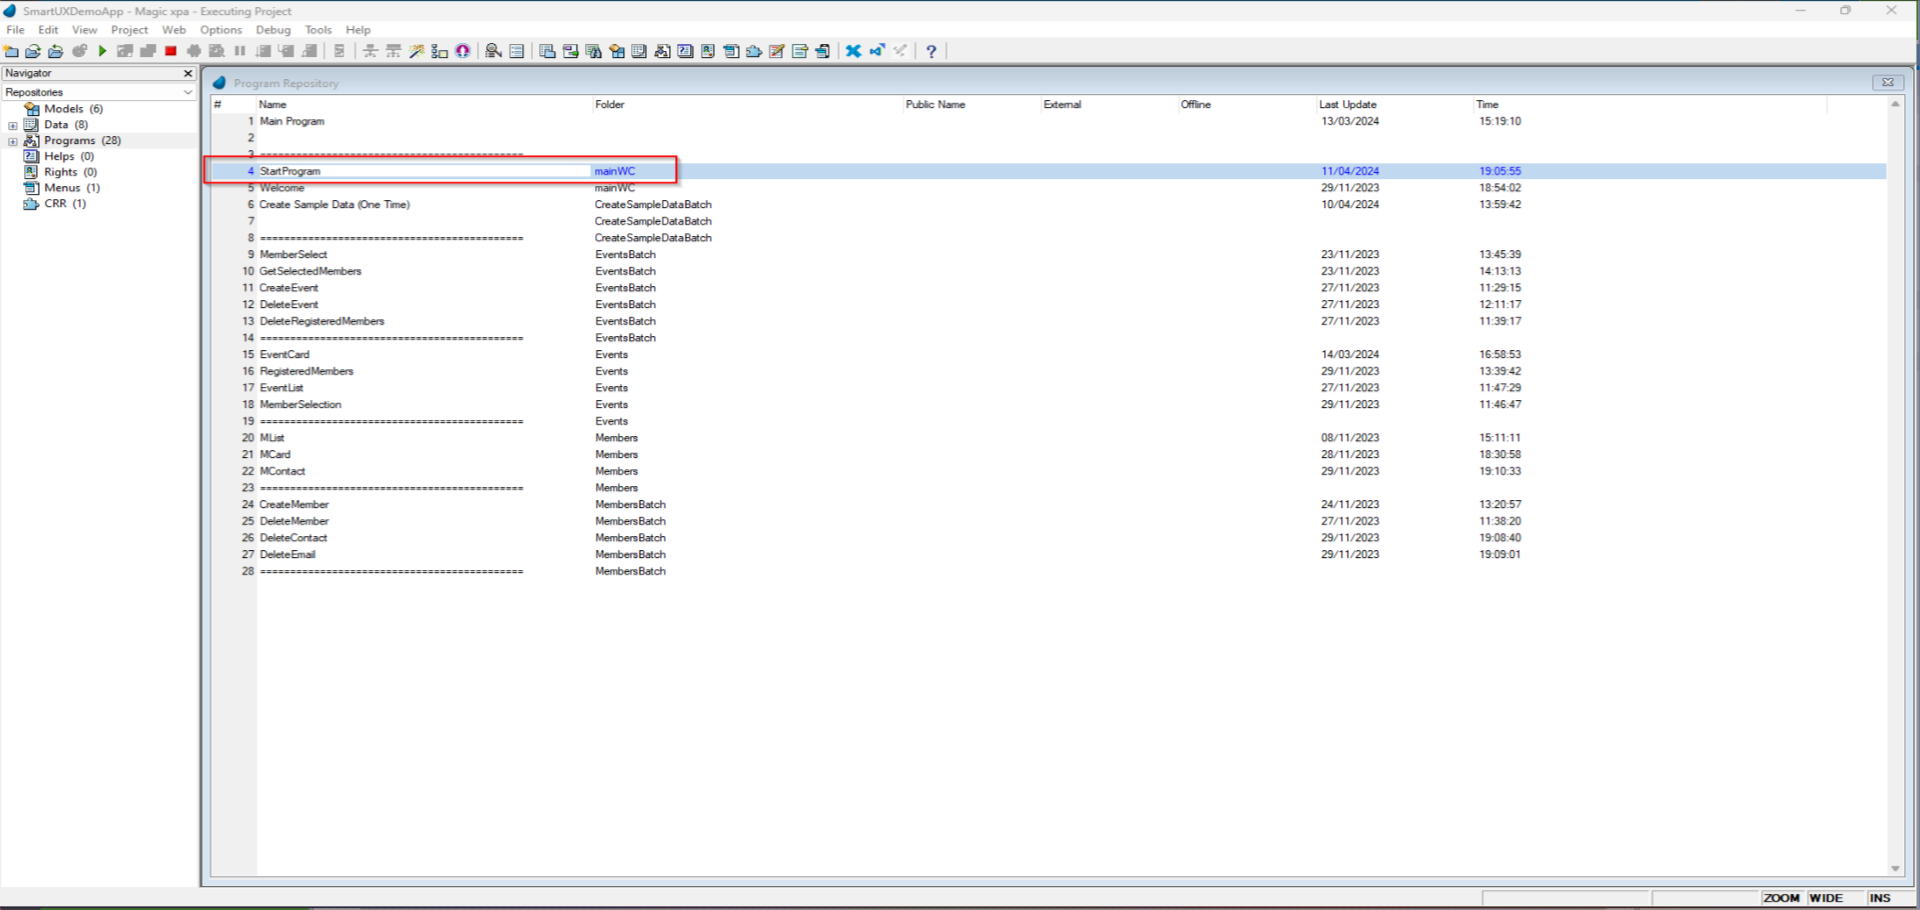
Task: Open Find using the magnifying glass icon
Action: pos(492,51)
